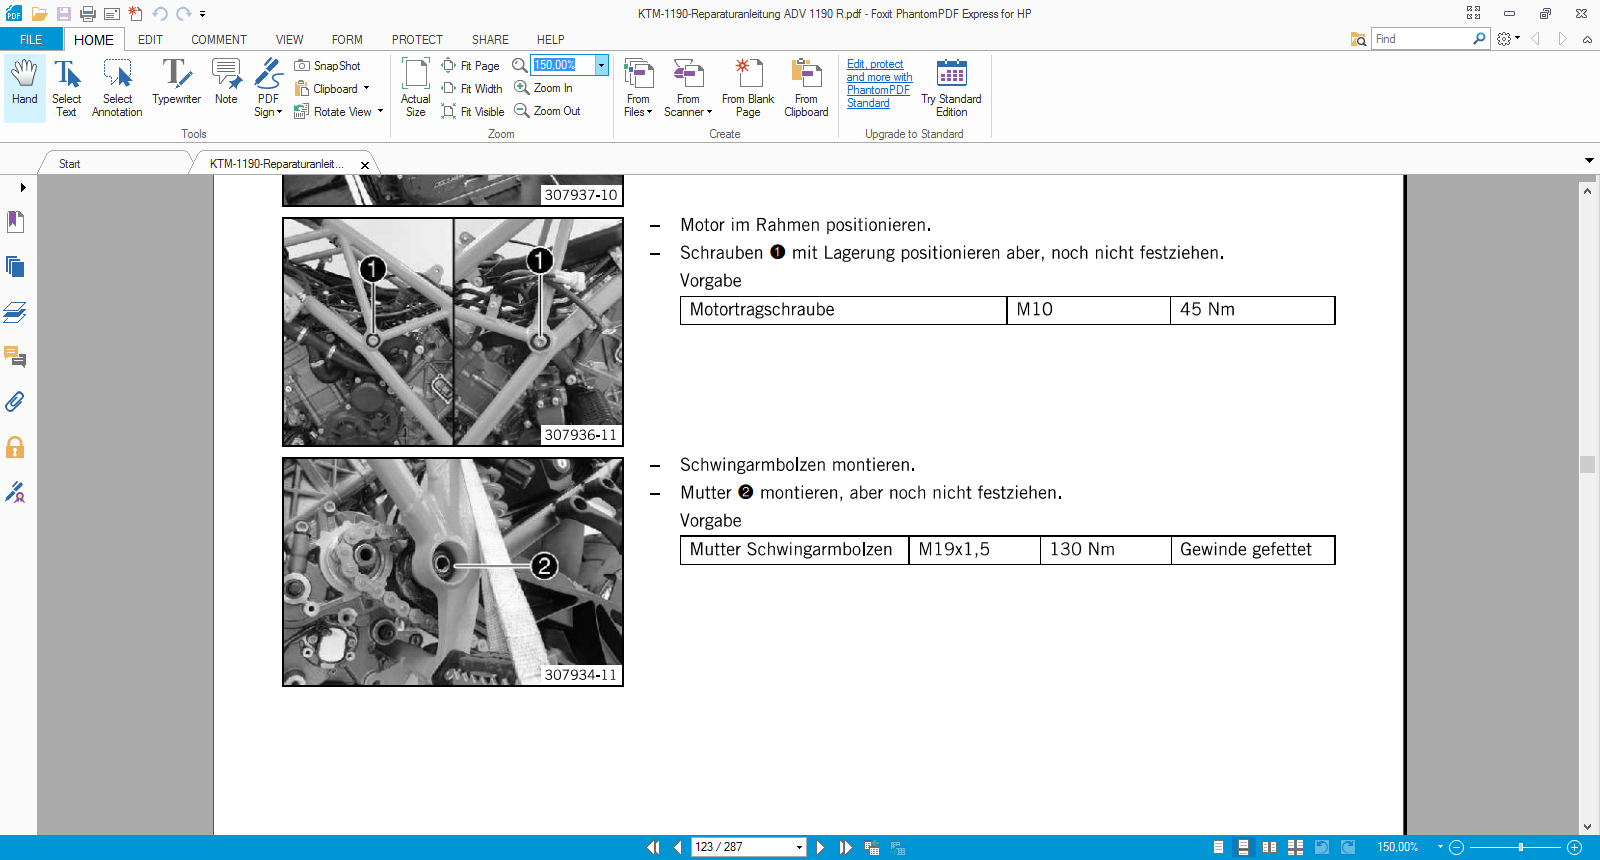Viewport: 1600px width, 860px height.
Task: Enable facing pages view mode
Action: tap(1269, 847)
